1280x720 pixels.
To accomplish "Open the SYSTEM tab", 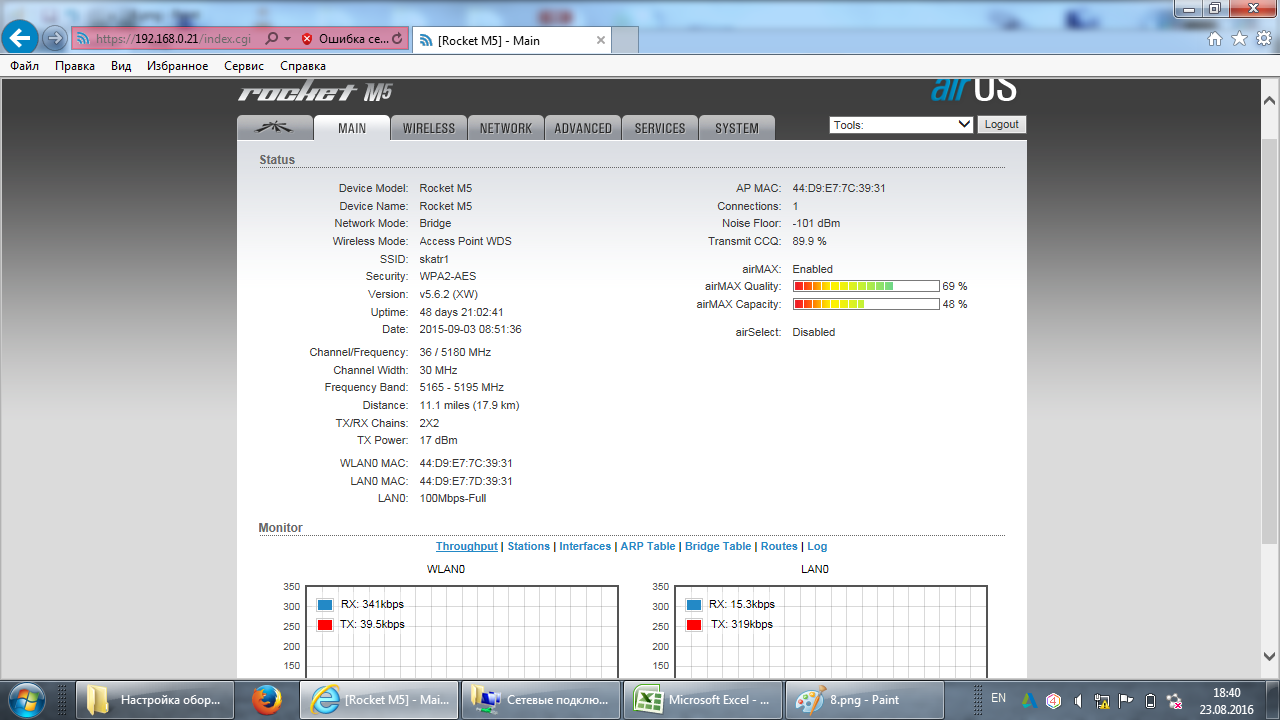I will click(737, 128).
